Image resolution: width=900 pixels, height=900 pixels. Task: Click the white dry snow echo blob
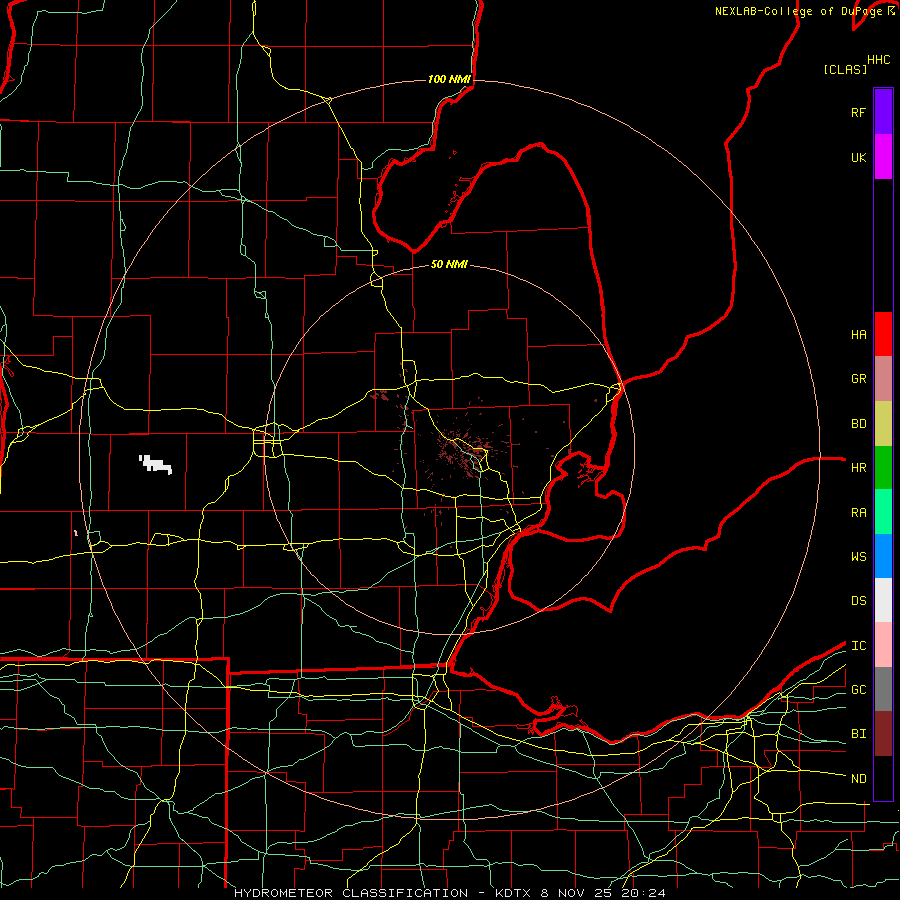coord(156,464)
